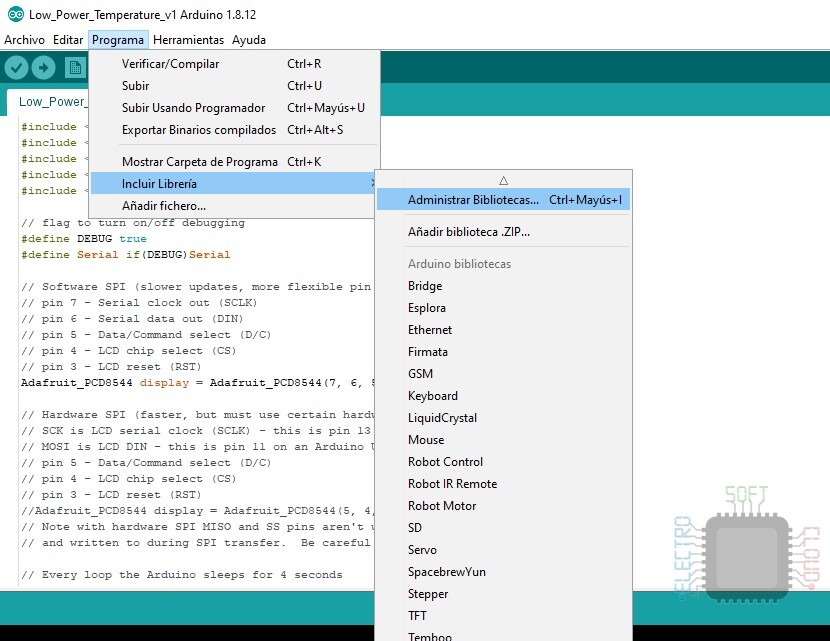Choose Añadir fichero... entry

tap(233, 206)
